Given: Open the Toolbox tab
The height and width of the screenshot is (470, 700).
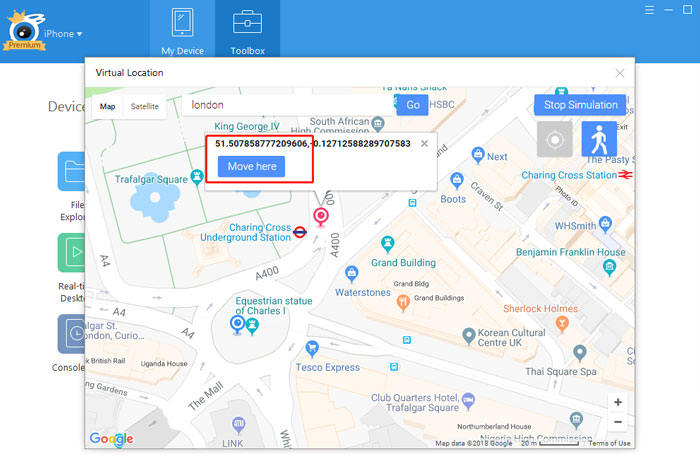Looking at the screenshot, I should point(247,30).
